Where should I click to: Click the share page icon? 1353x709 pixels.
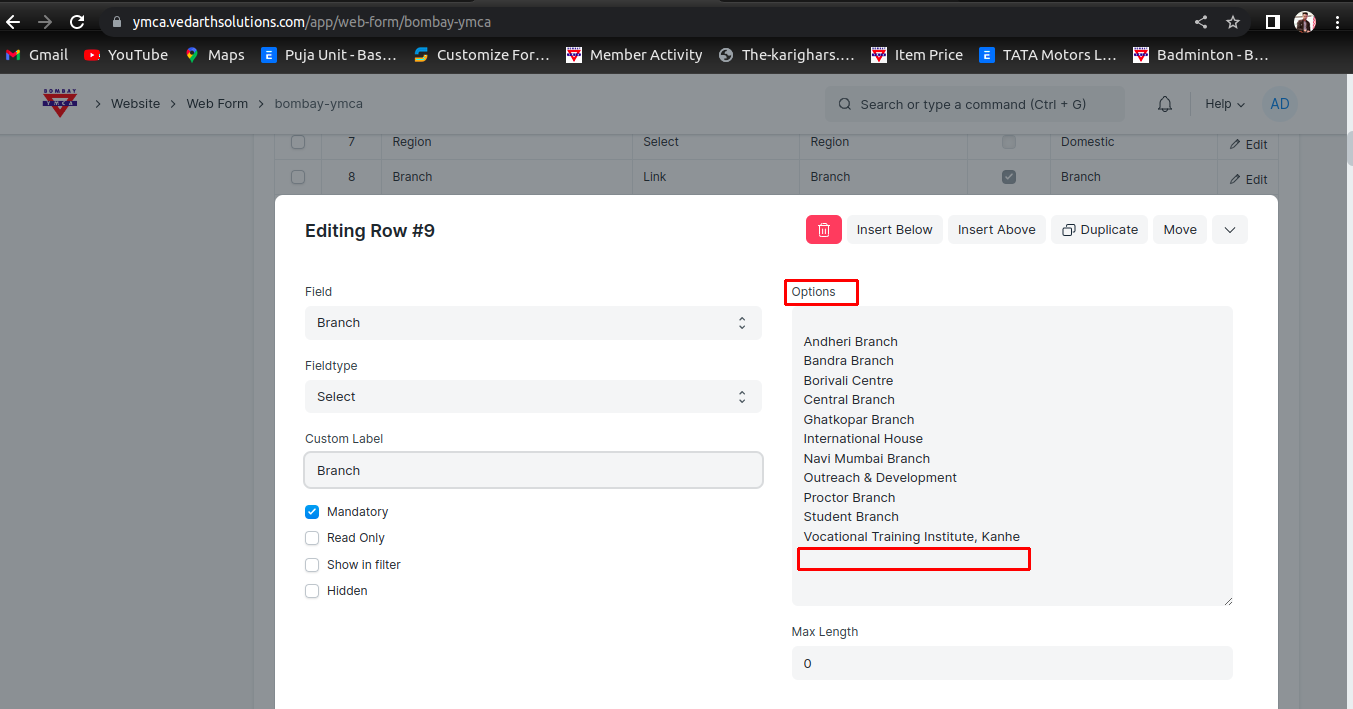click(x=1201, y=21)
